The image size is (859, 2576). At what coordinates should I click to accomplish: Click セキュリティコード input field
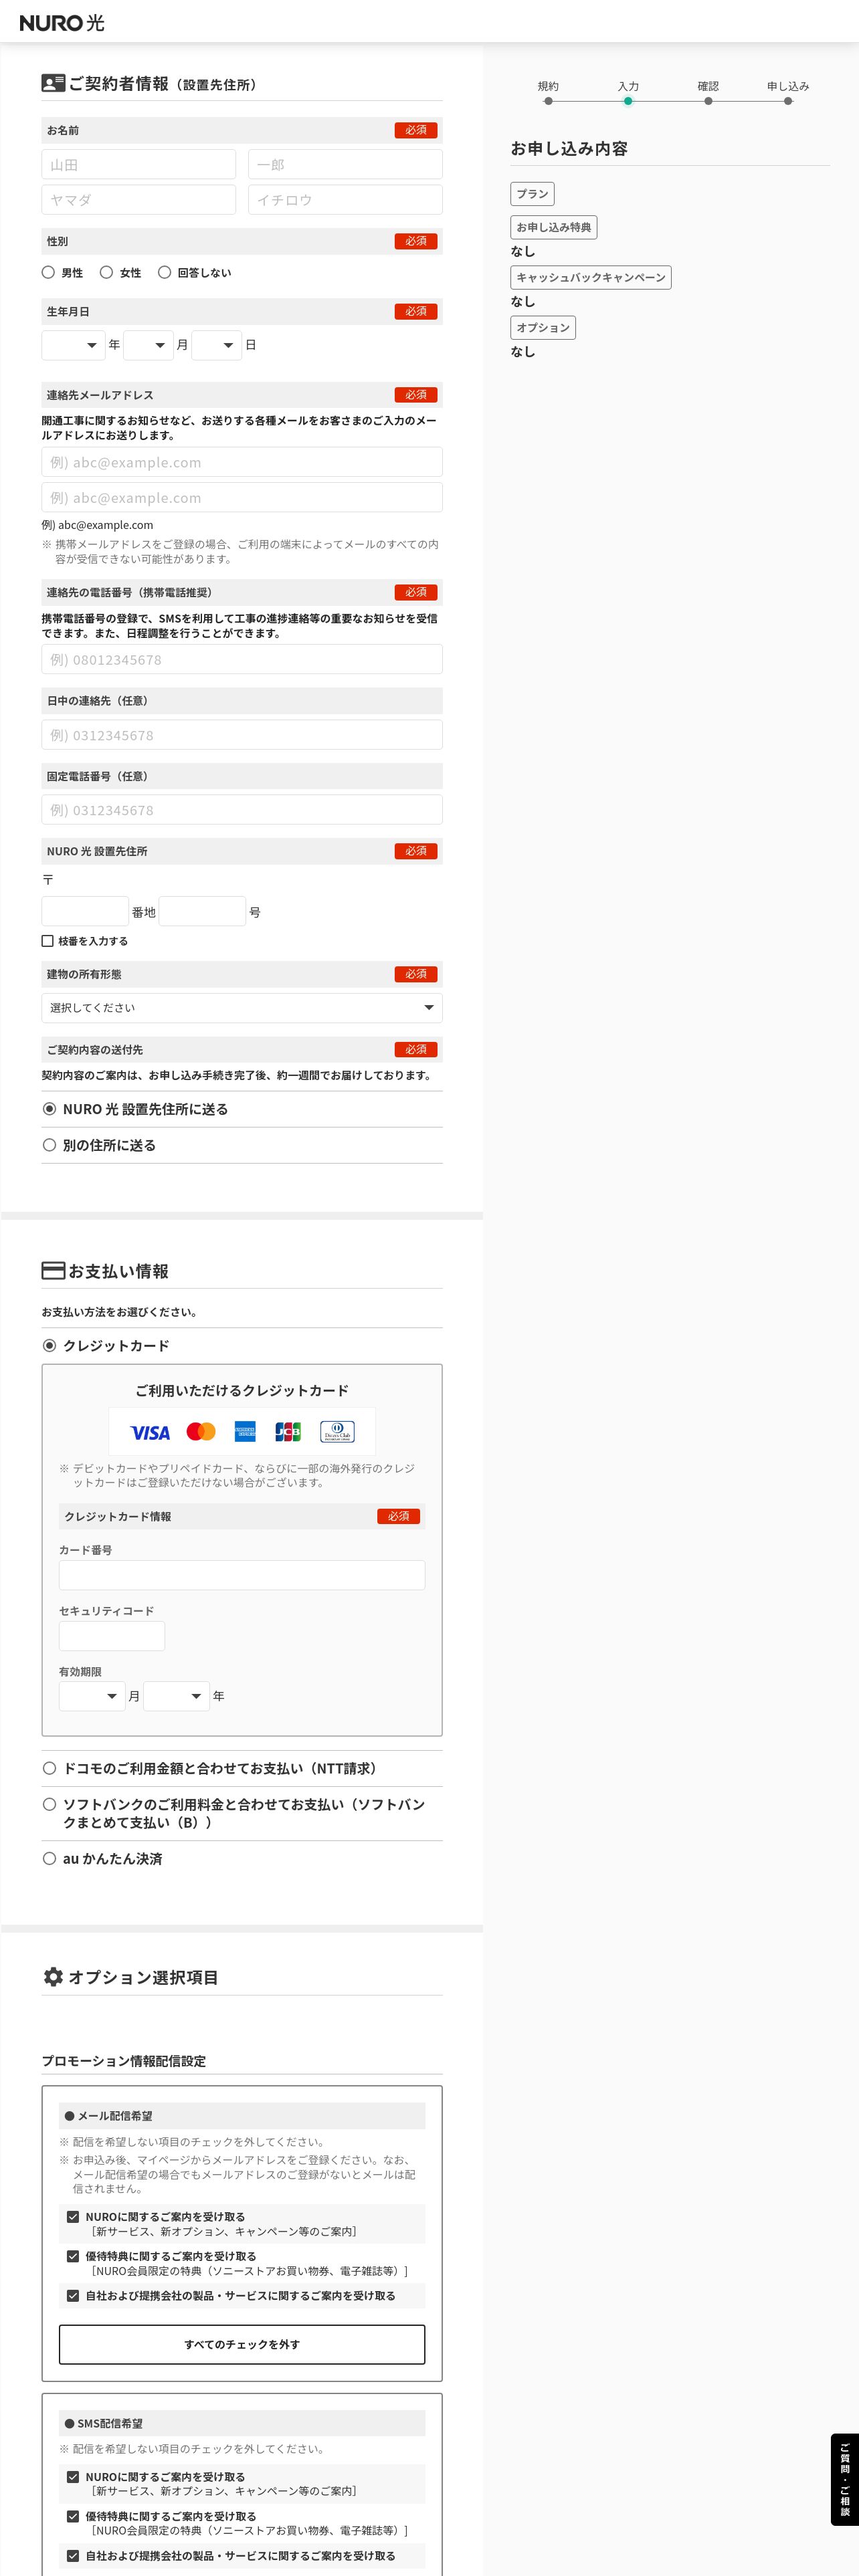tap(112, 1636)
